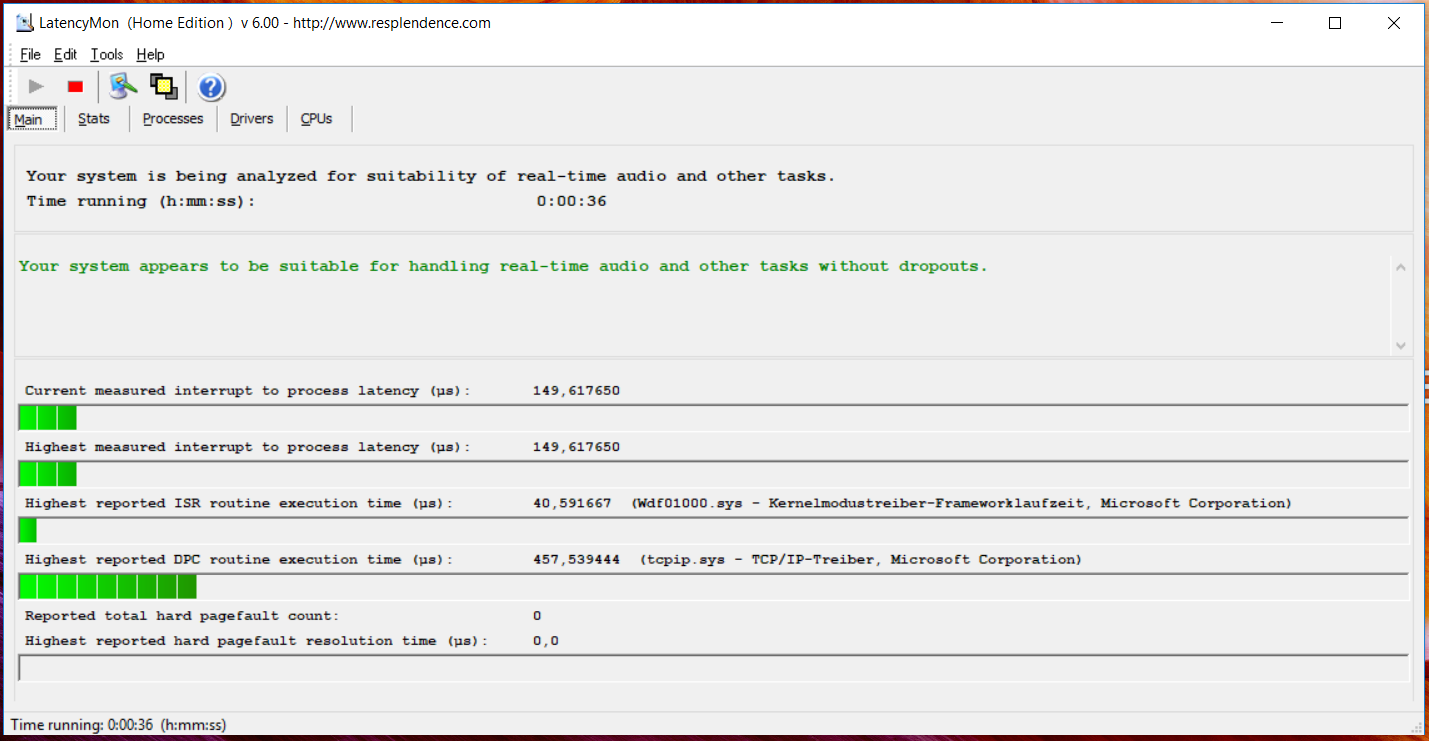Image resolution: width=1429 pixels, height=741 pixels.
Task: Open the Help menu
Action: pyautogui.click(x=150, y=55)
